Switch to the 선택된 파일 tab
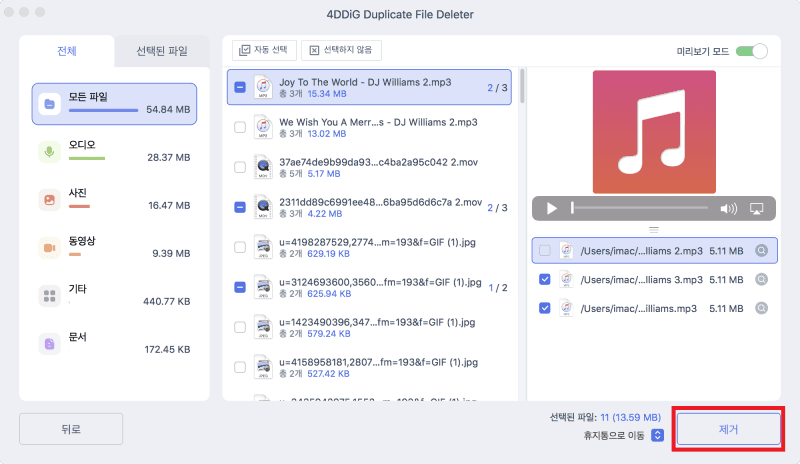This screenshot has width=800, height=464. [161, 50]
